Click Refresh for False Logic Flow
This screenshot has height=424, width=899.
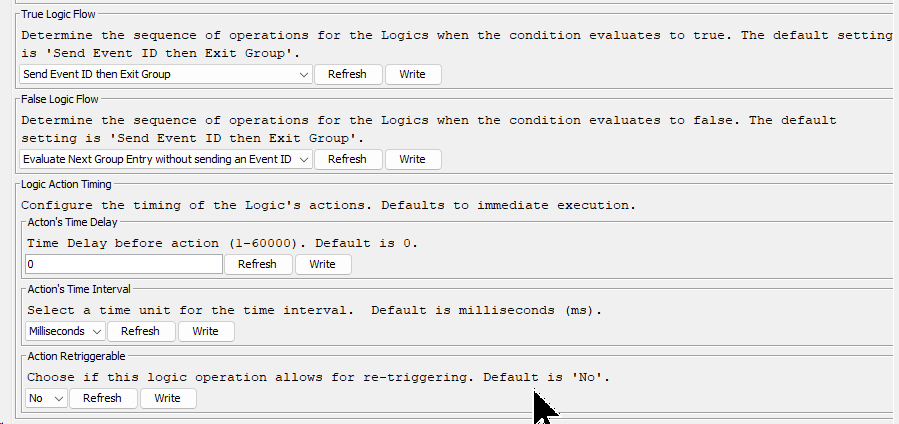[347, 159]
